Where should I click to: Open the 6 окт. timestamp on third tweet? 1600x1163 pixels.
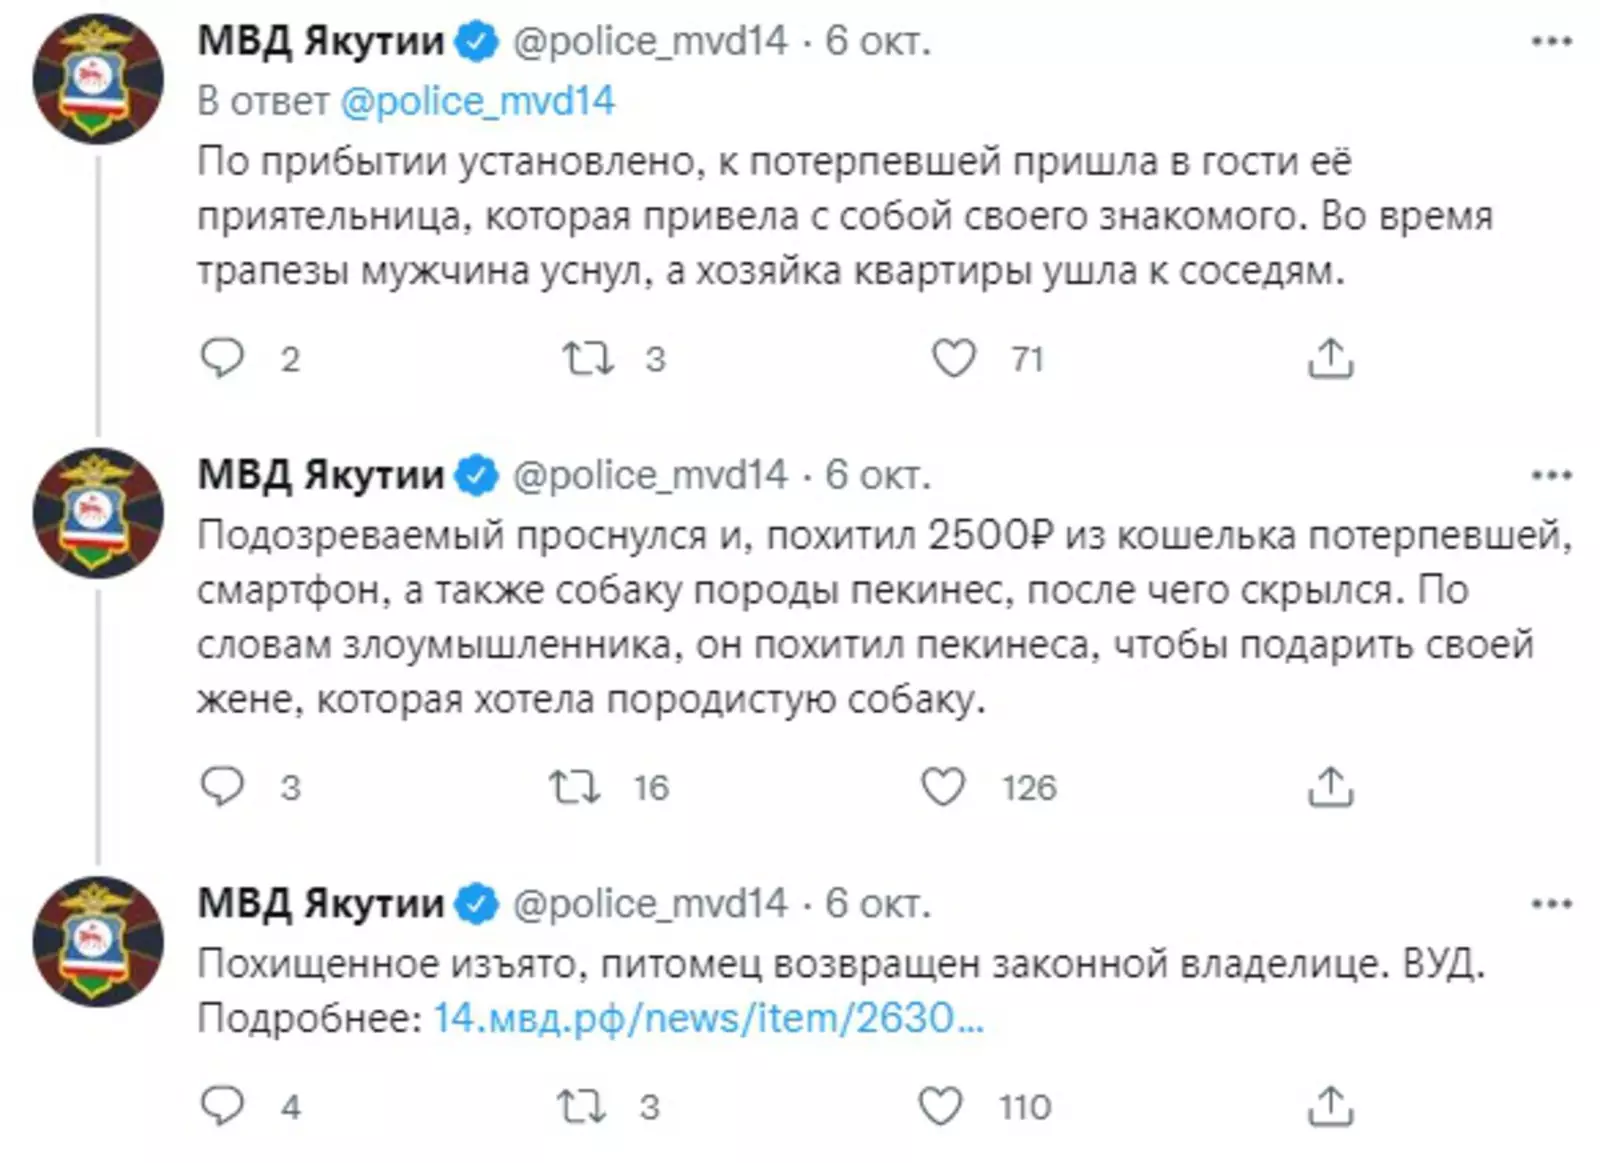point(877,904)
